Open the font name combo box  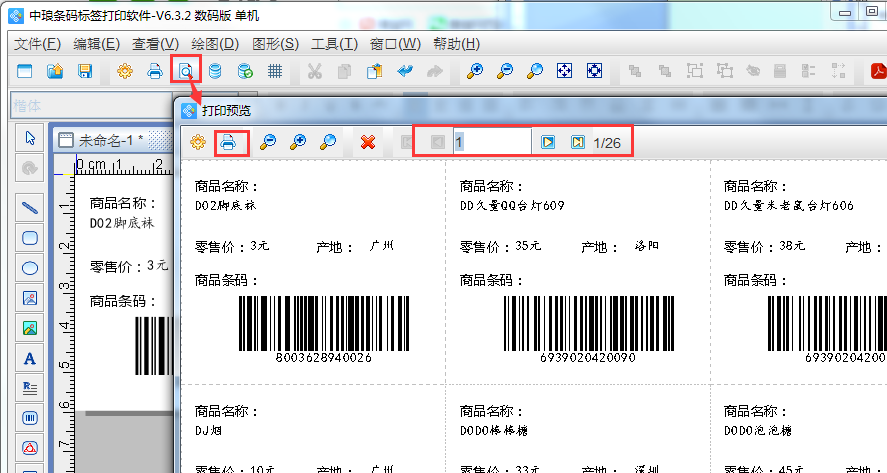(90, 105)
